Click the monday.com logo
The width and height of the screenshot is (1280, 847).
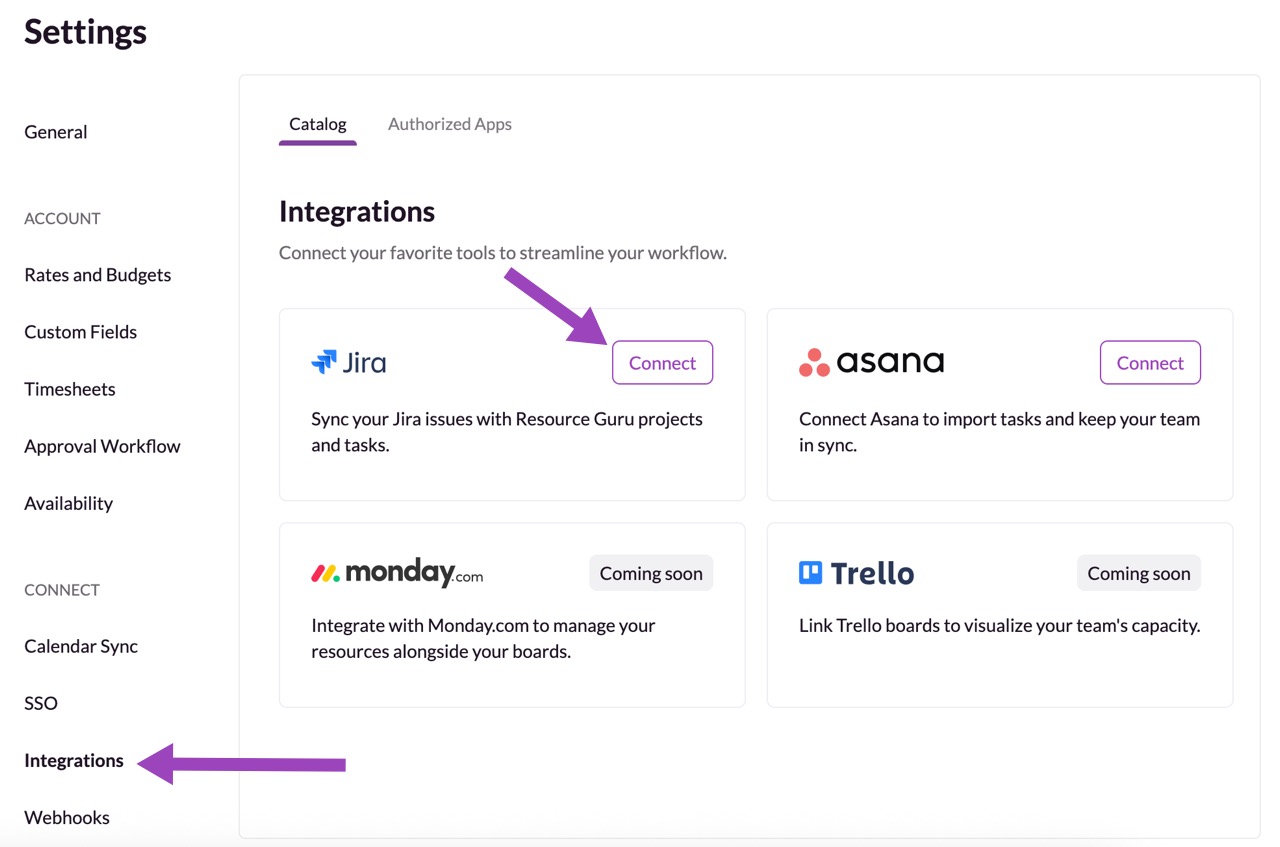[x=397, y=573]
